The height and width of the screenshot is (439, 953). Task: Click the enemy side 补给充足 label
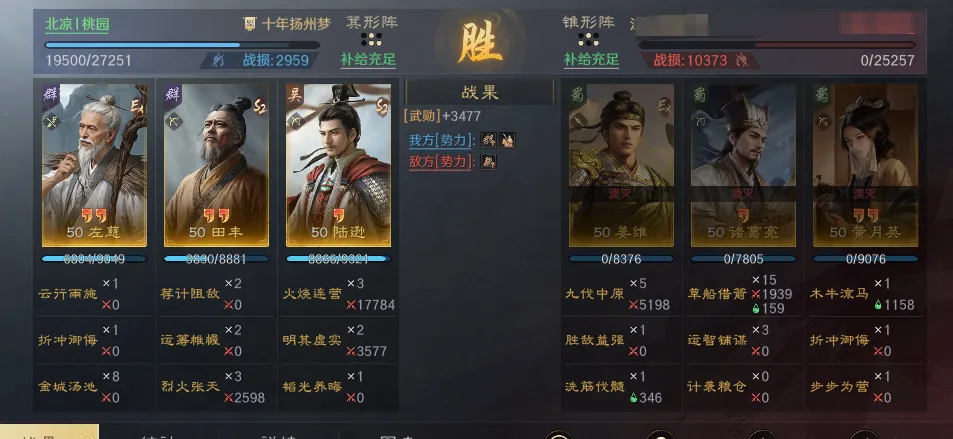tap(591, 60)
